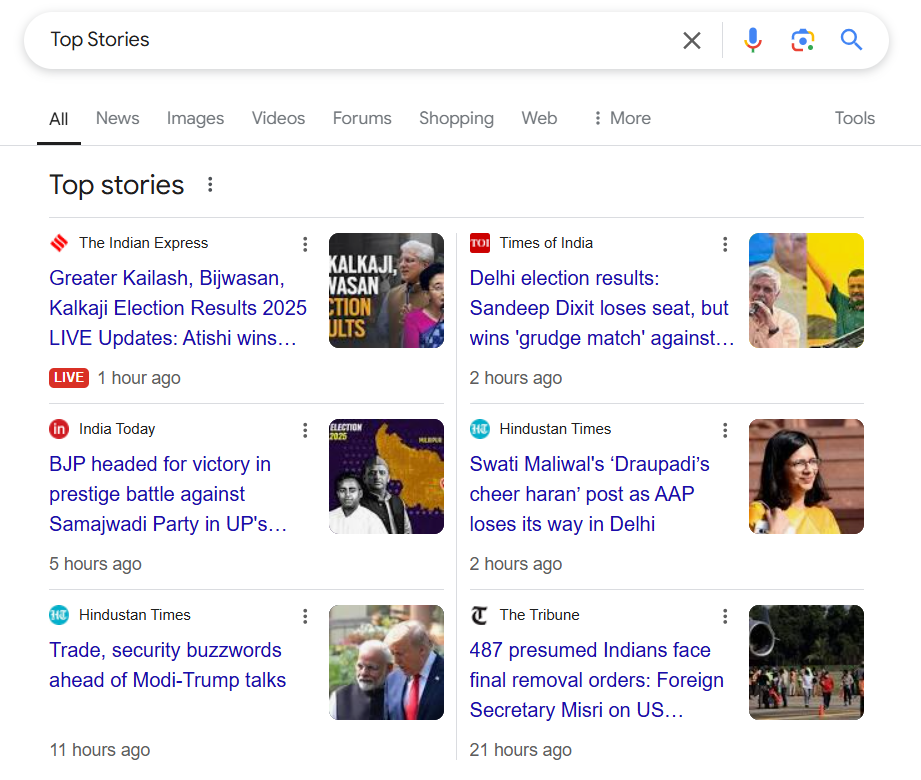Click the Top stories section heading
Viewport: 921px width, 780px height.
point(116,186)
